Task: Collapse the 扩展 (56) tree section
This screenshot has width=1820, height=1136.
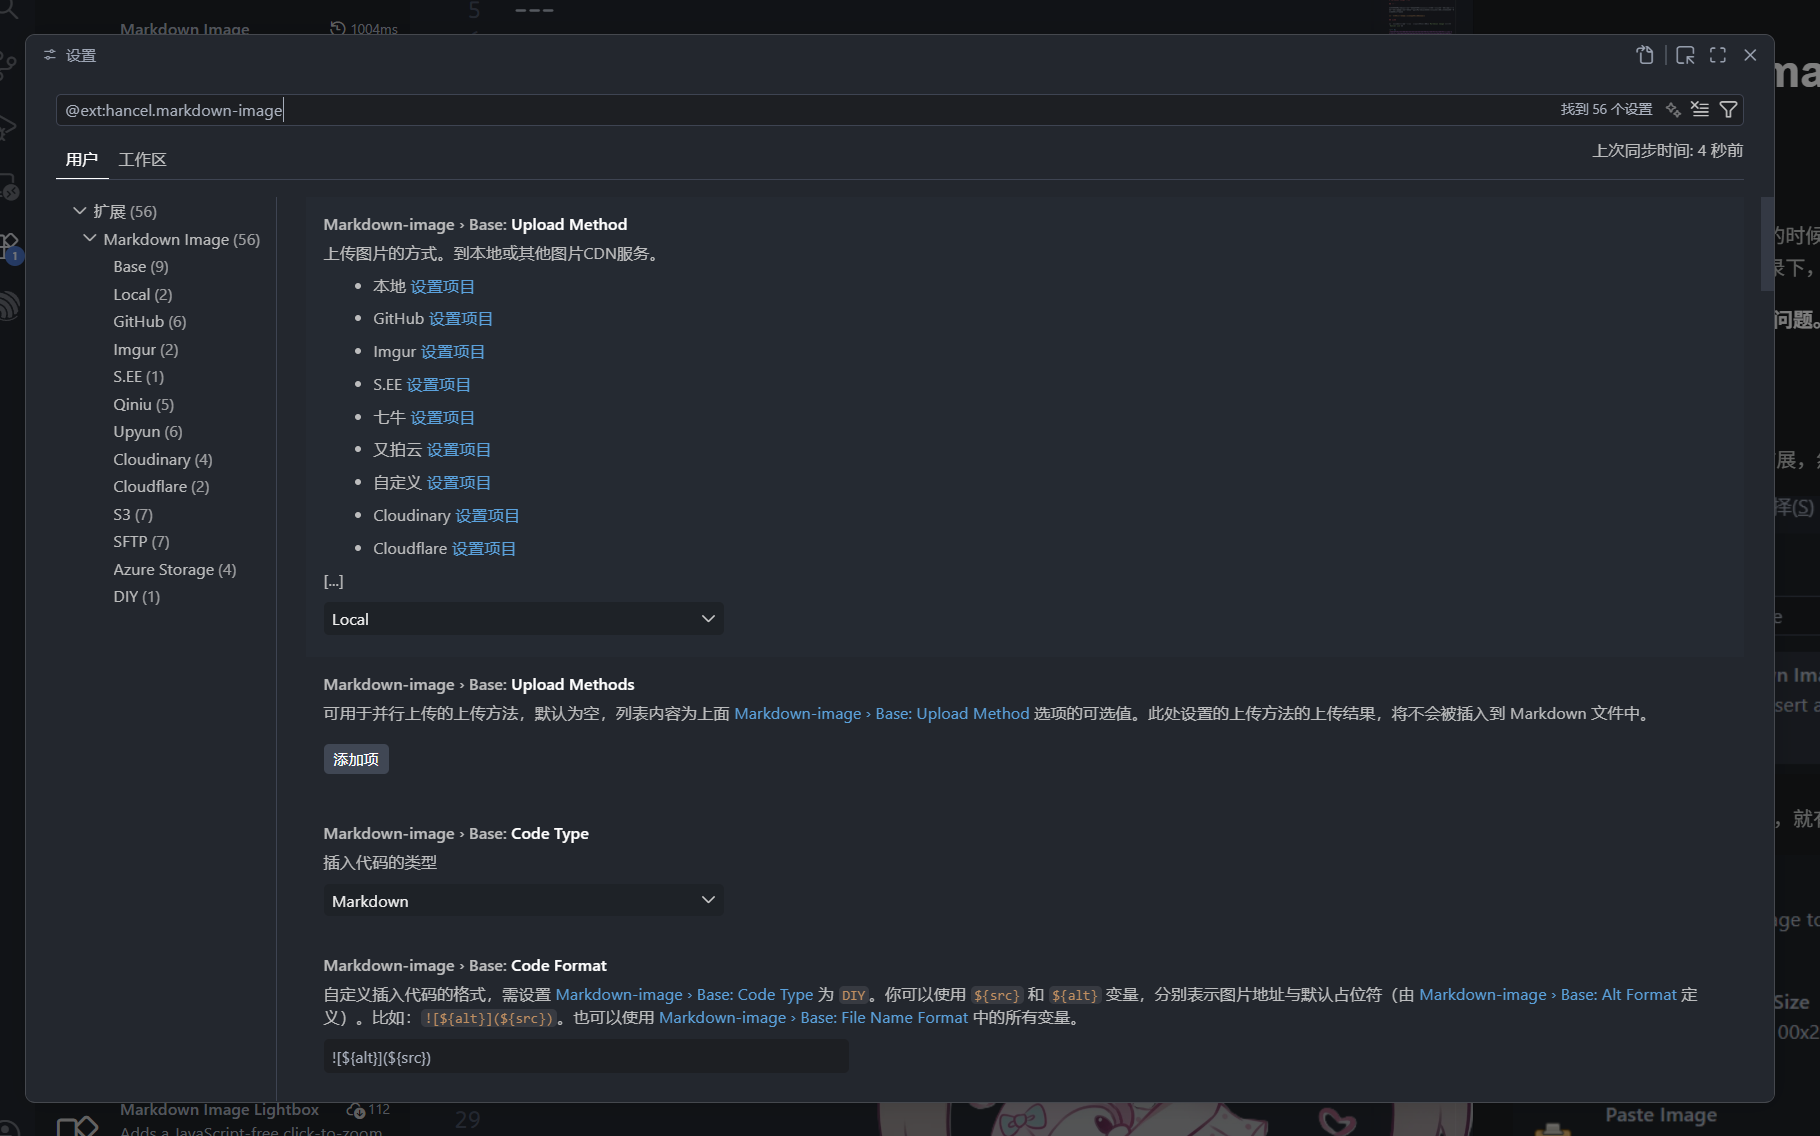Action: [x=80, y=211]
